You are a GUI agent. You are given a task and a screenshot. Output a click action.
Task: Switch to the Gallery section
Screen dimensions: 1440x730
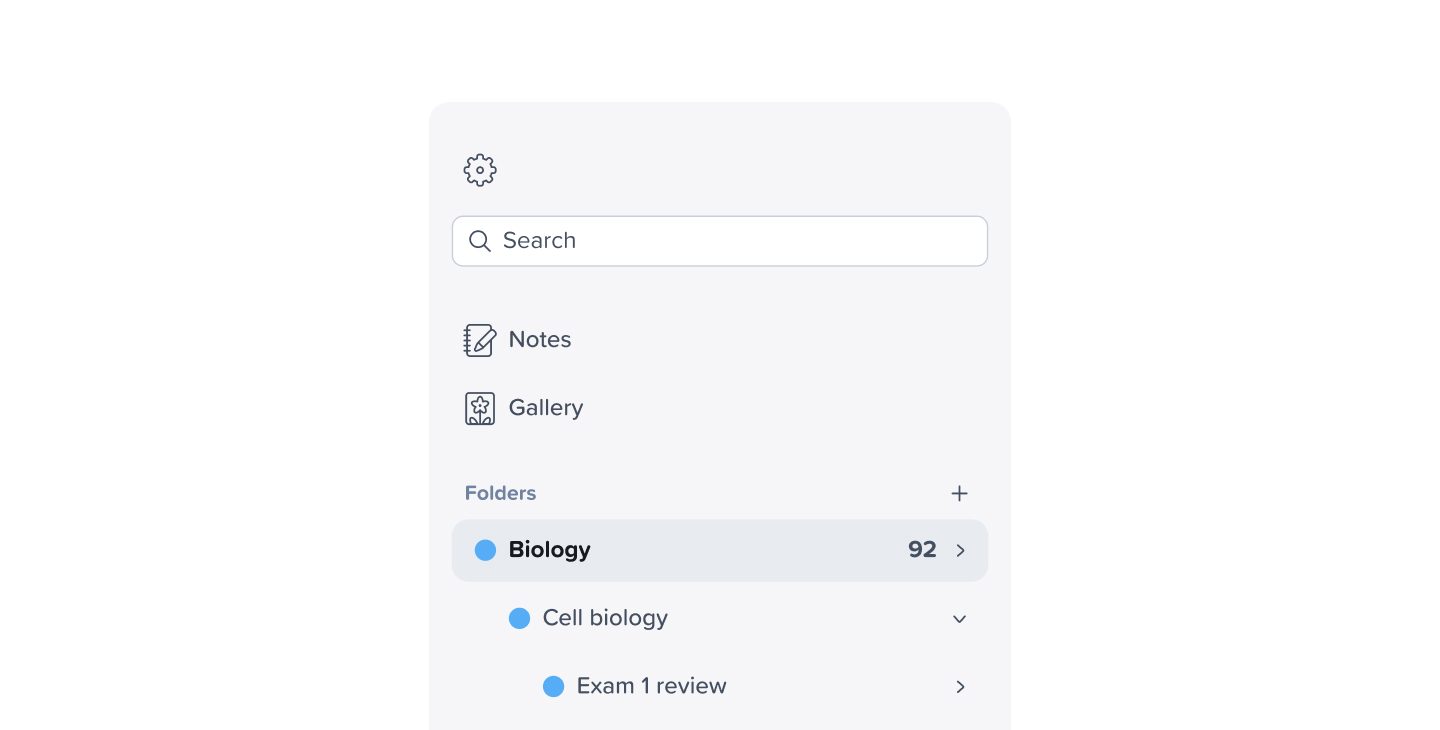(546, 407)
